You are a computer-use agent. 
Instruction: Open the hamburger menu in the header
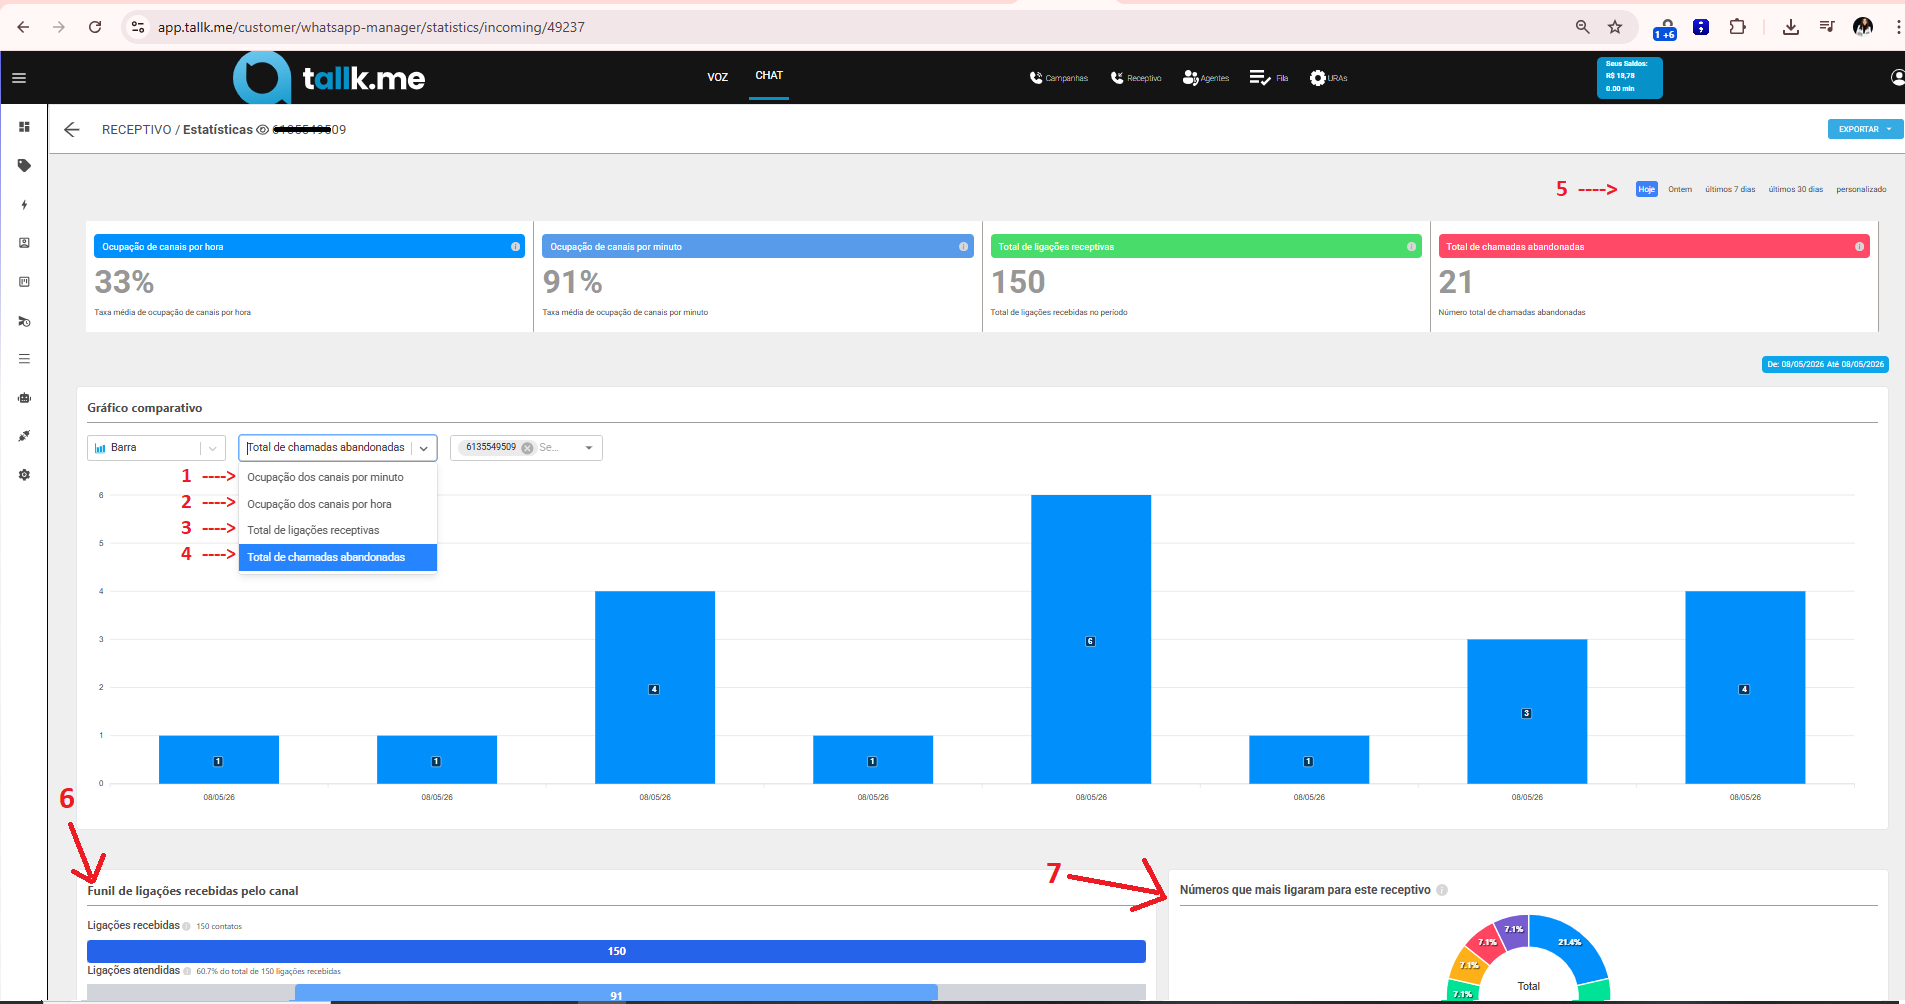click(19, 78)
